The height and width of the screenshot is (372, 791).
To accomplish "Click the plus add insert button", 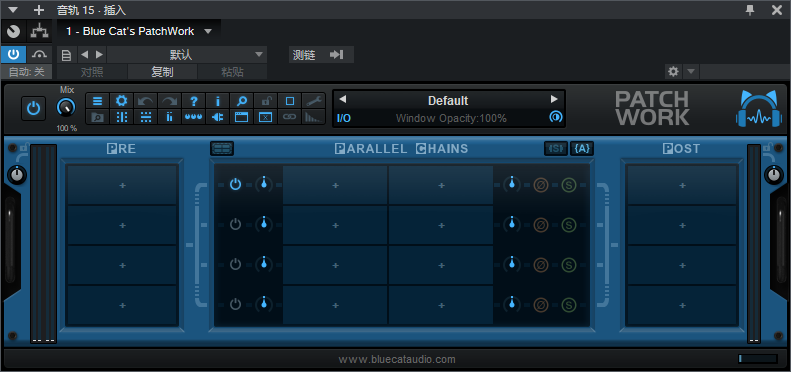I will click(38, 10).
